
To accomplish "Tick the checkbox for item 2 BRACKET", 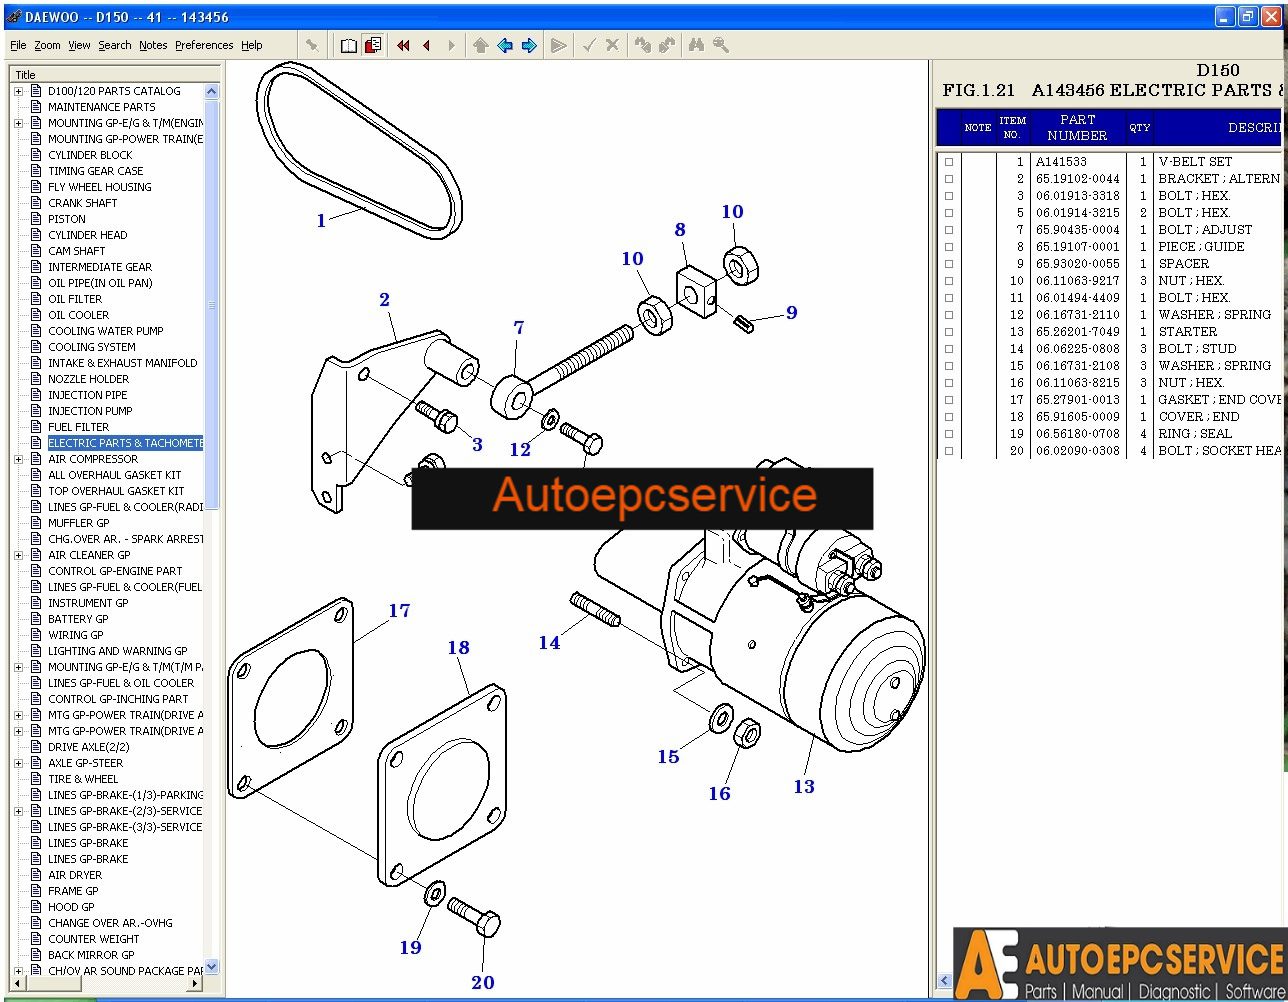I will [x=949, y=179].
